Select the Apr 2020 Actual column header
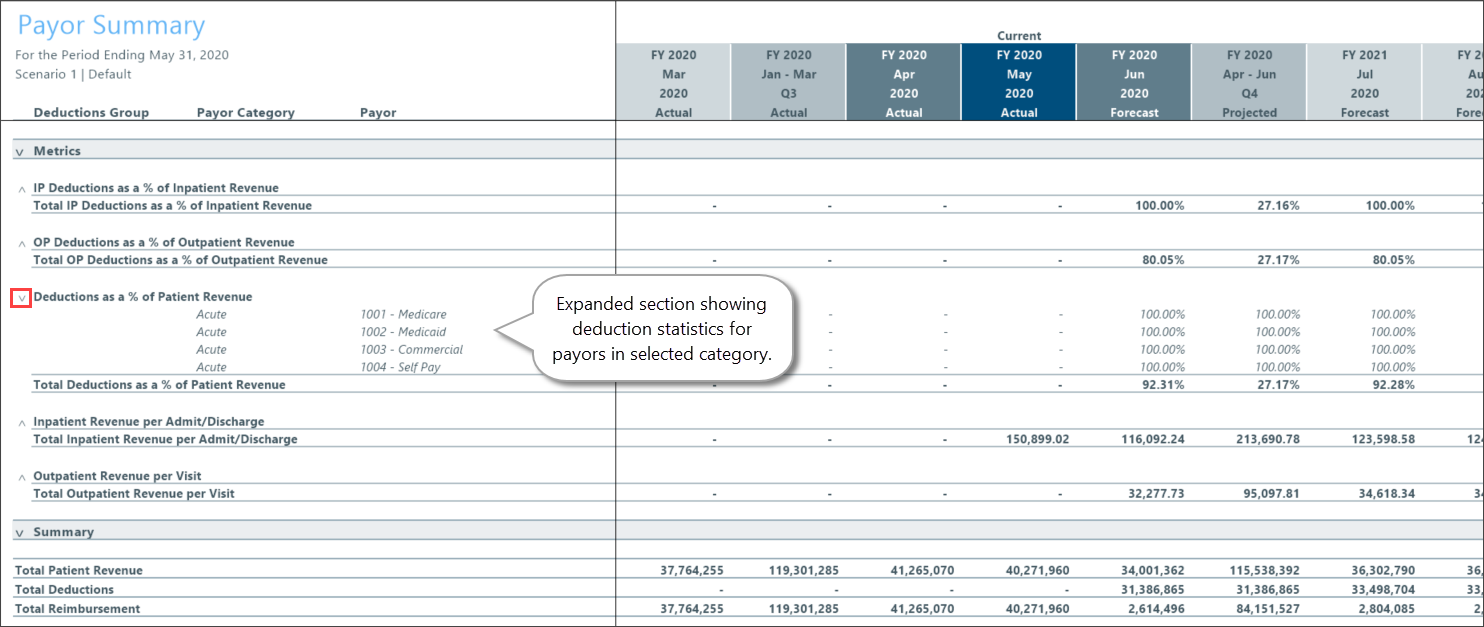 click(x=903, y=83)
